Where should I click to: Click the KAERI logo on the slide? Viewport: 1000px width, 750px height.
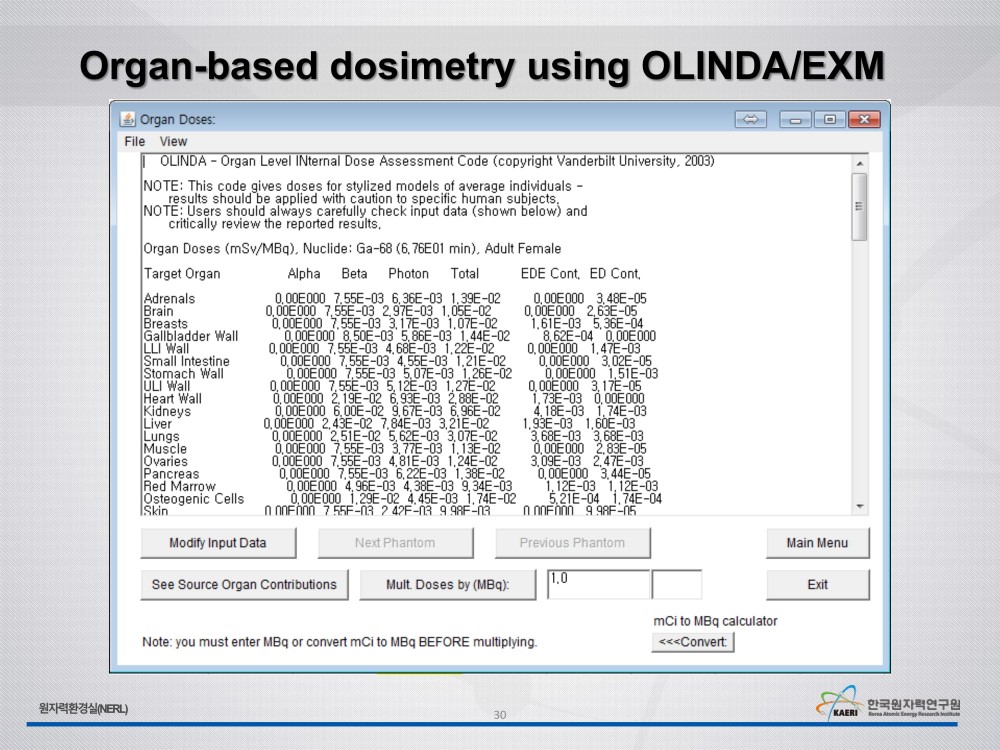(x=888, y=703)
